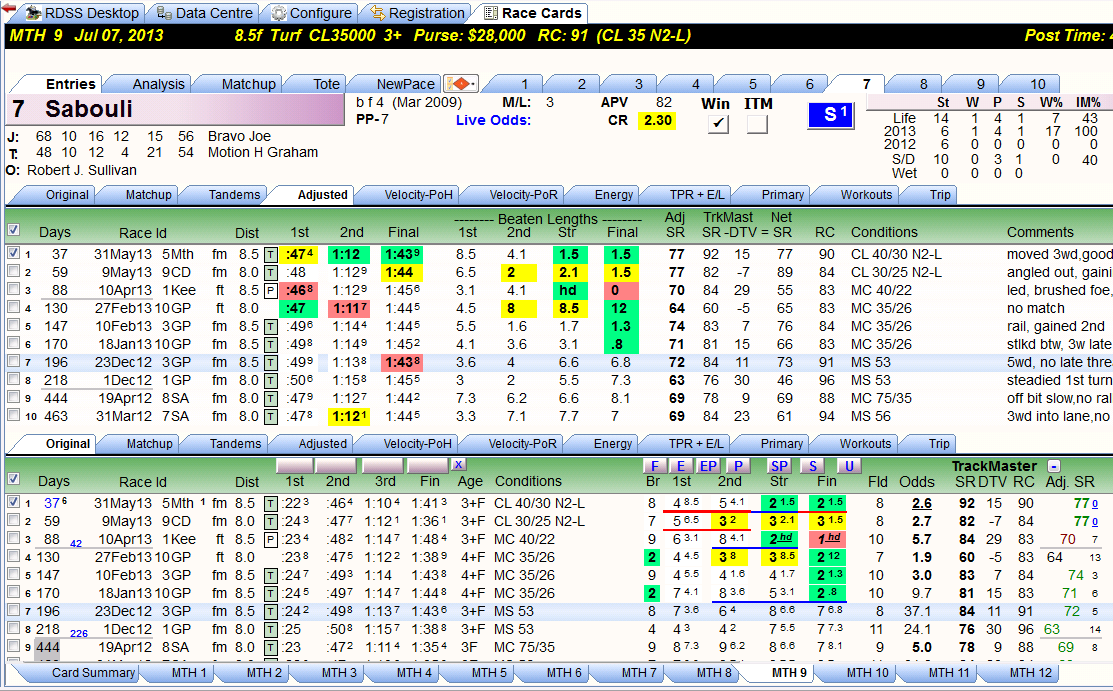Go to the MTH 10 race tab

coord(867,673)
